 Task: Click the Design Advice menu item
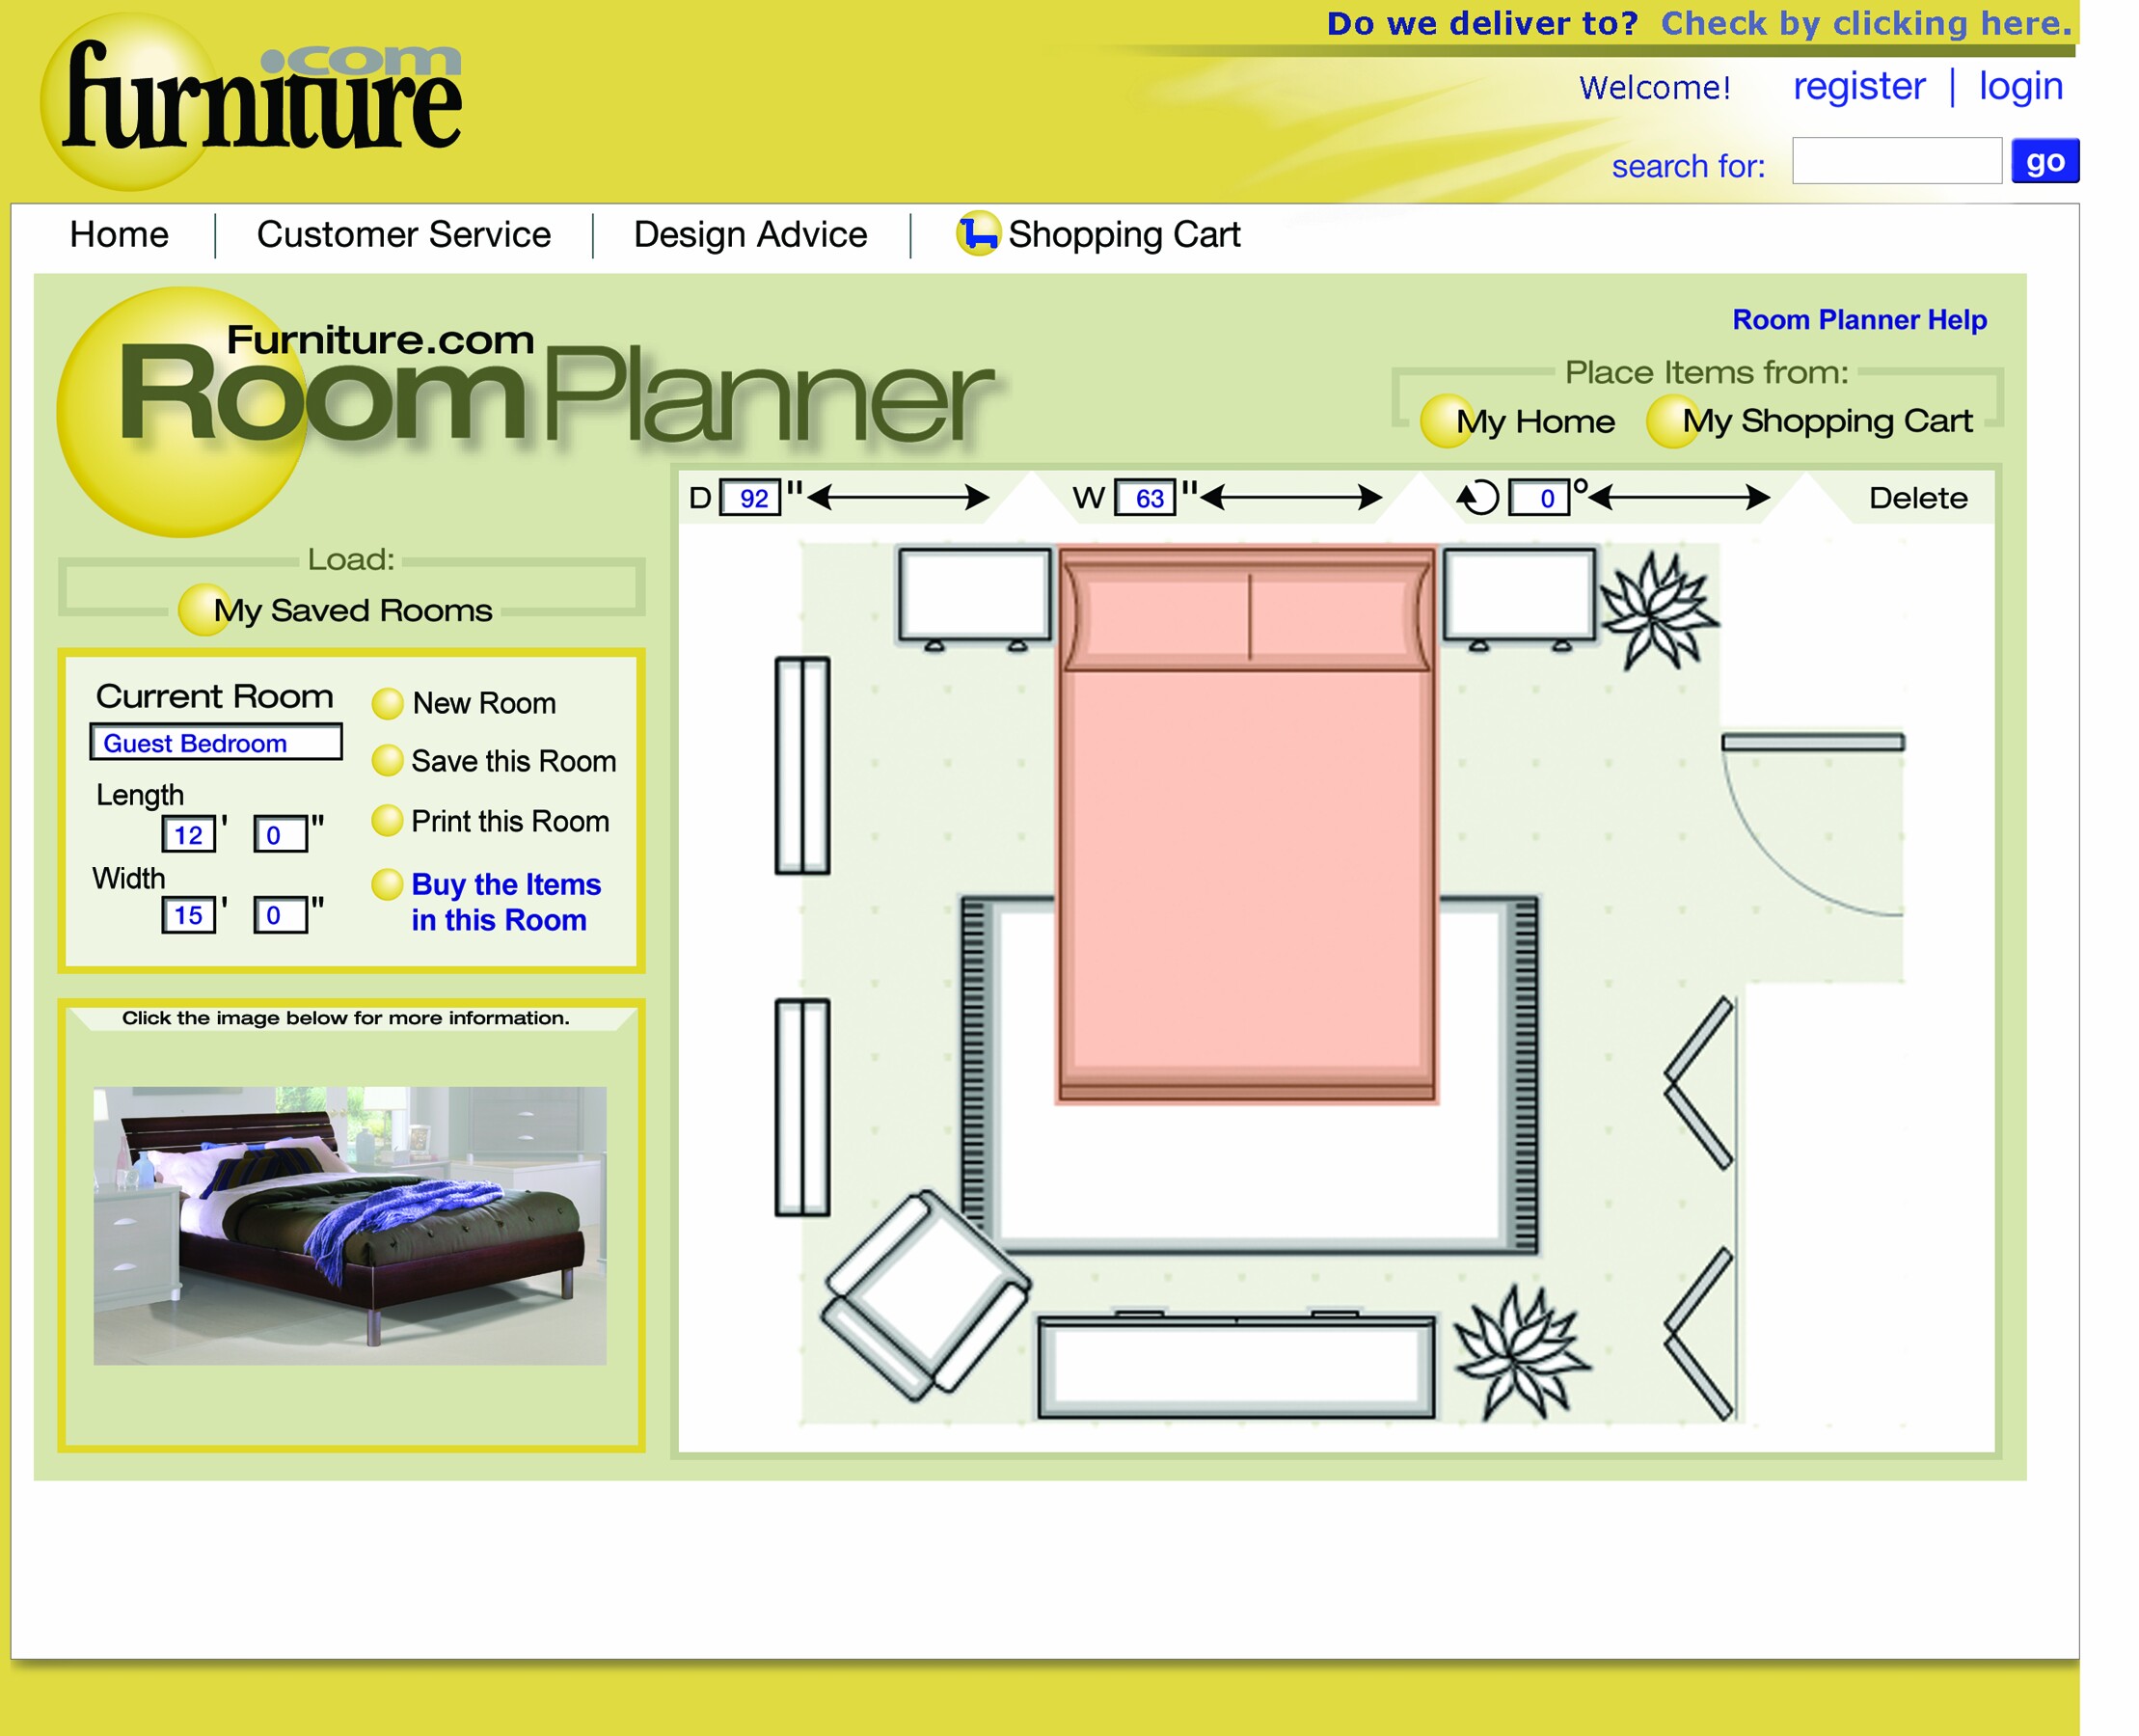point(749,235)
